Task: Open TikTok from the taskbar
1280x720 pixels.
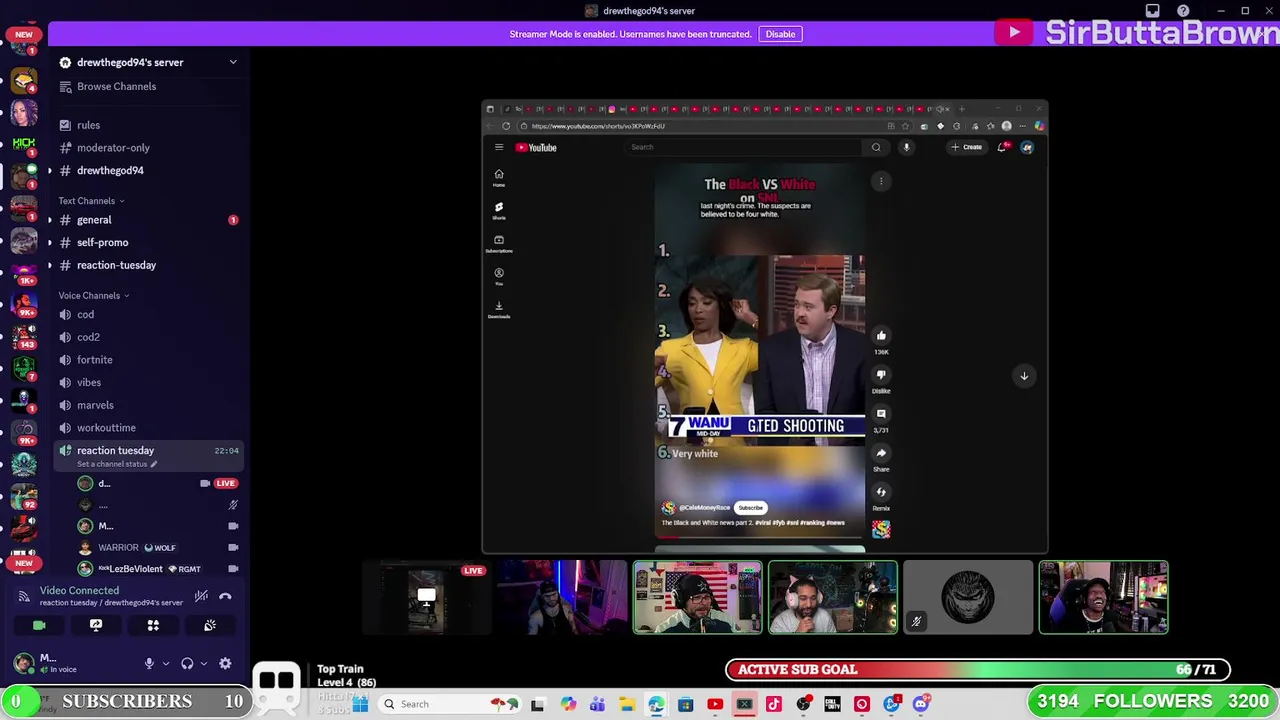Action: tap(773, 704)
